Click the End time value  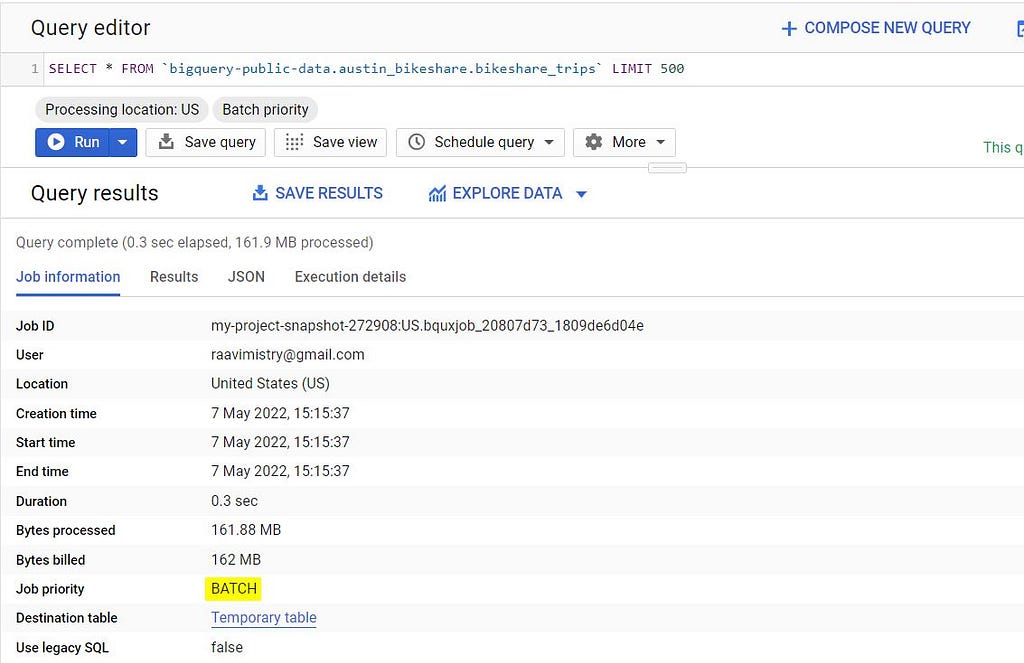tap(280, 471)
